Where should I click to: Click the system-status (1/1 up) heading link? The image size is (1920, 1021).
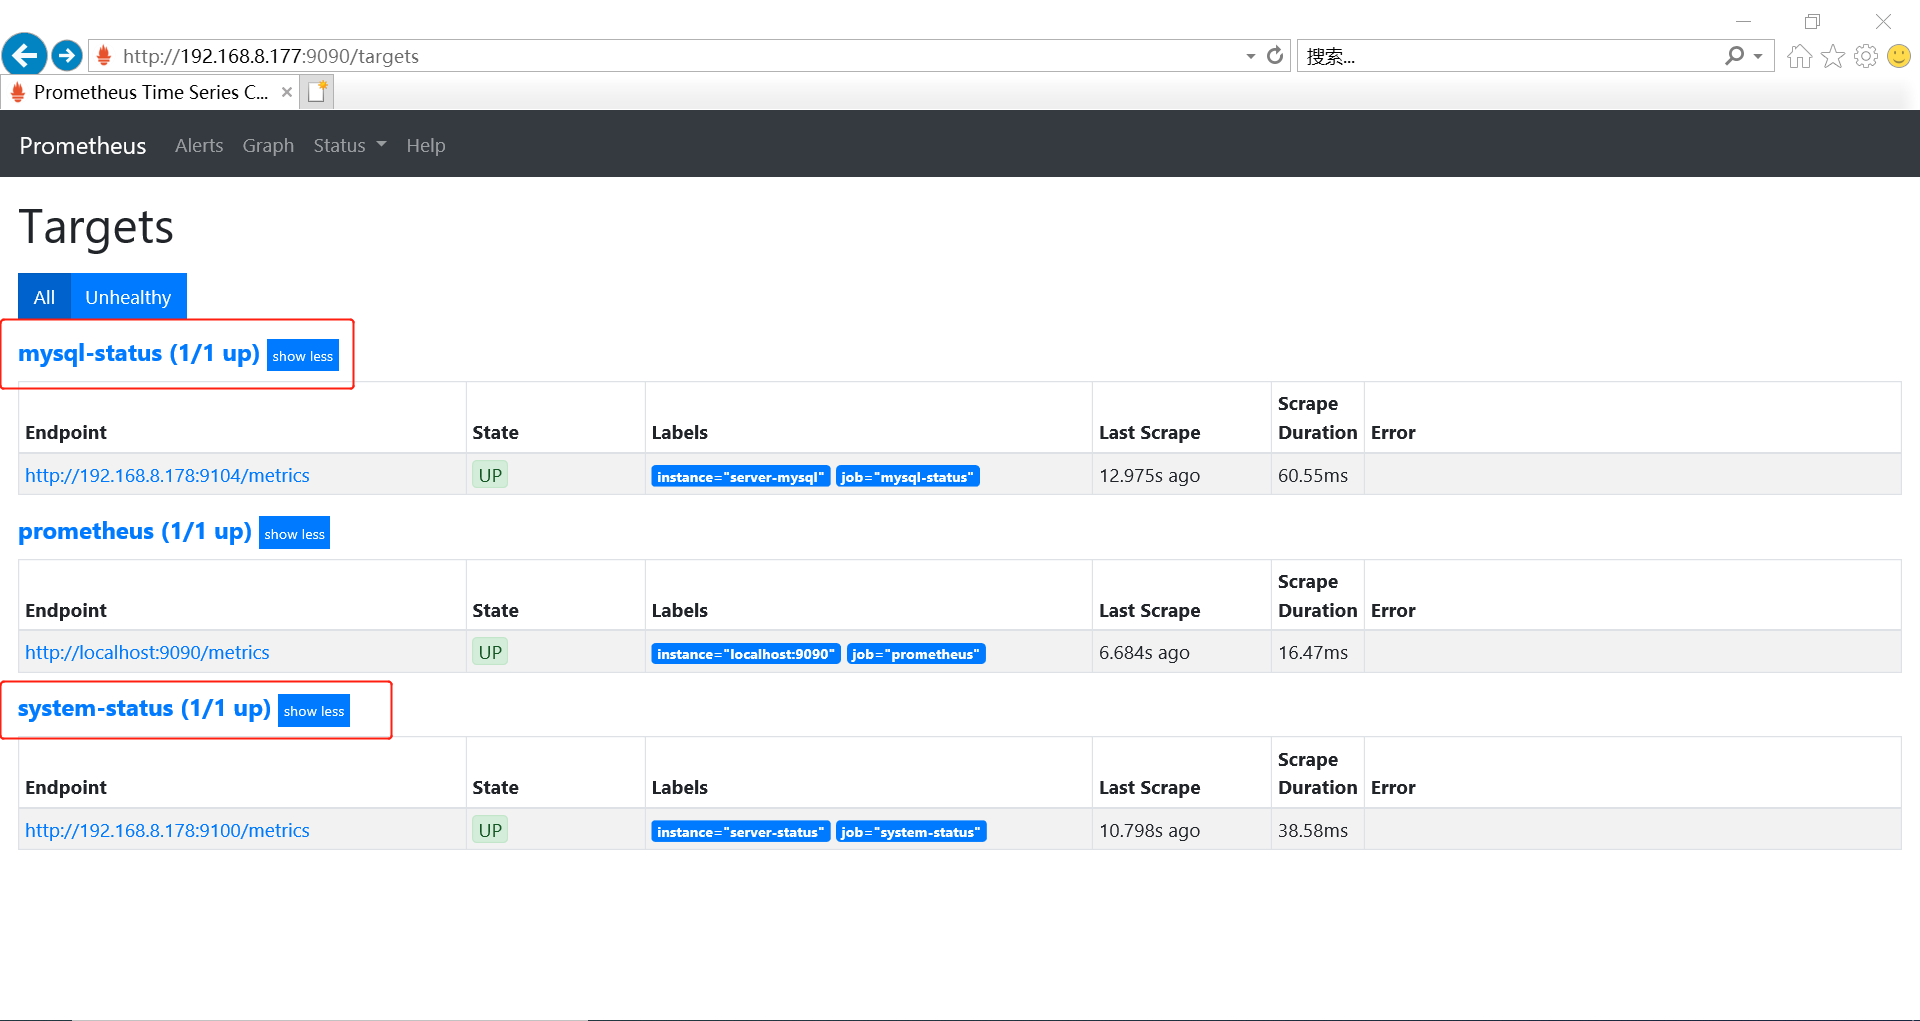pyautogui.click(x=144, y=708)
